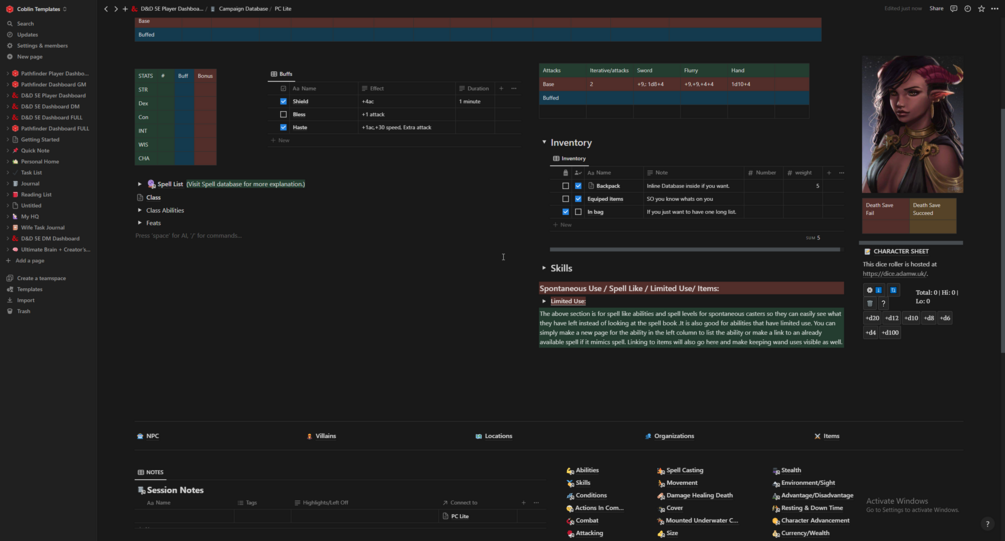
Task: Roll the d20 dice button
Action: pyautogui.click(x=872, y=318)
